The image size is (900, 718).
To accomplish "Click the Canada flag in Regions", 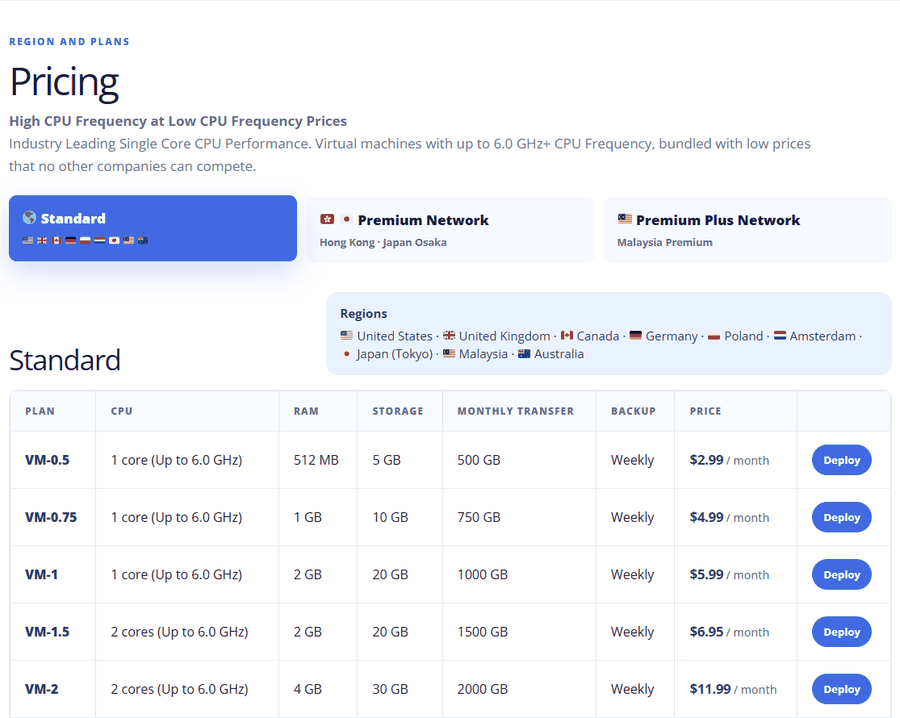I will point(567,335).
